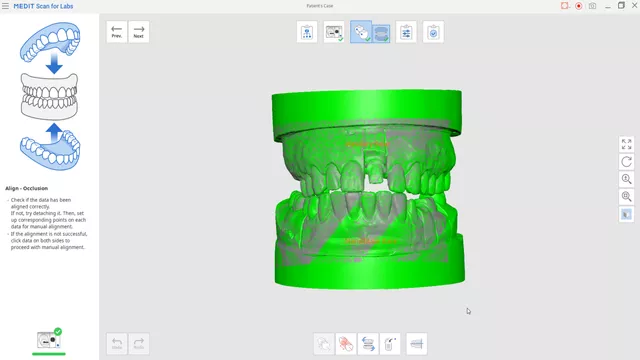This screenshot has height=360, width=640.
Task: Advance to the Next step
Action: [139, 32]
